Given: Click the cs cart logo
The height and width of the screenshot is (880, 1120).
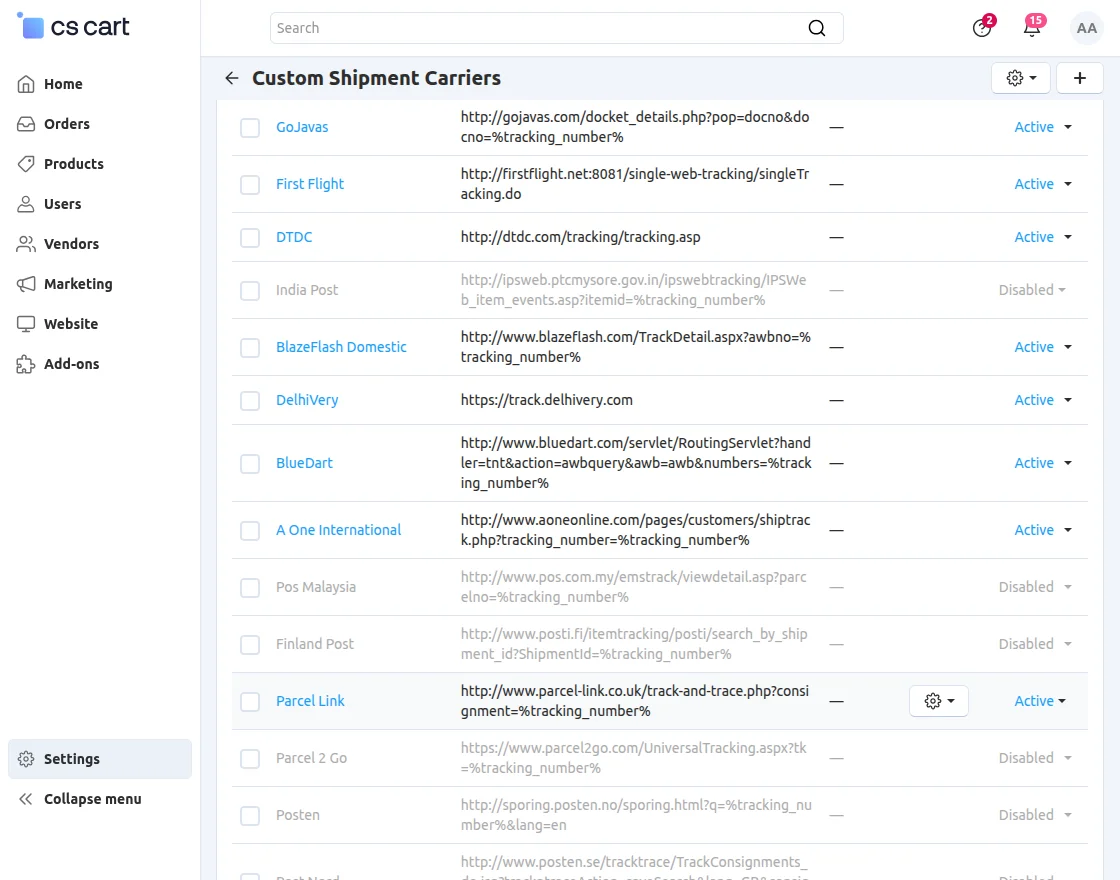Looking at the screenshot, I should (x=73, y=26).
